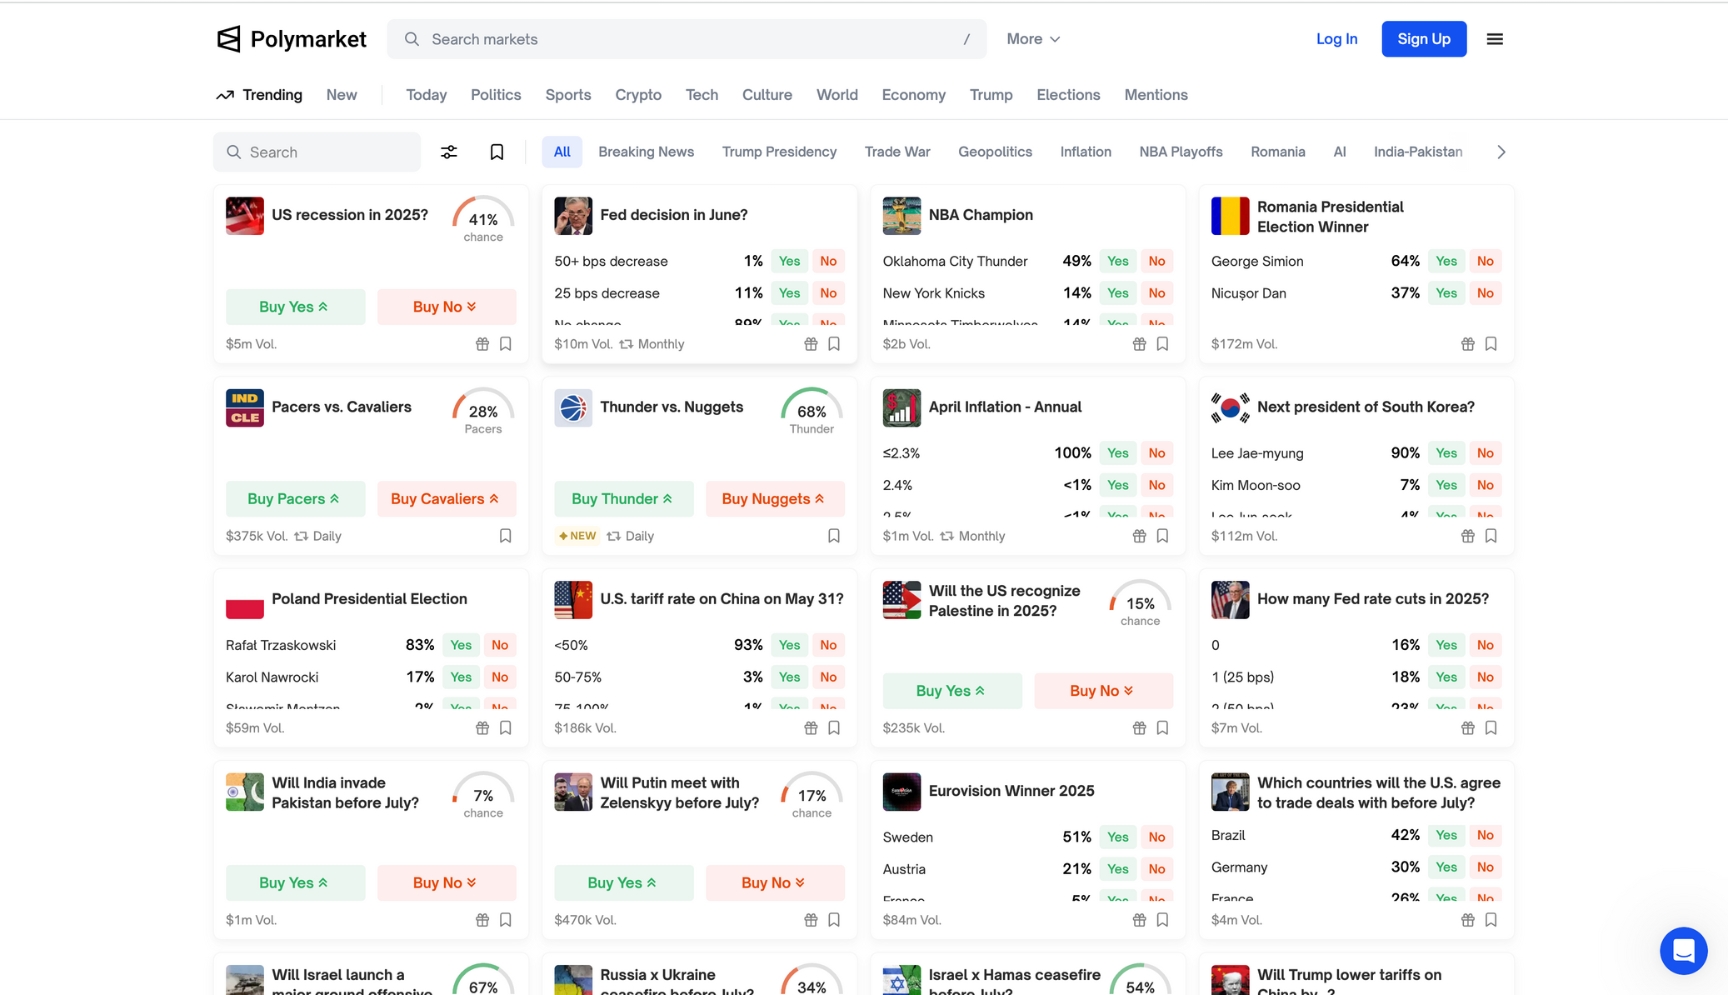Click gift icon on Romania election card
The image size is (1728, 995).
click(x=1468, y=344)
